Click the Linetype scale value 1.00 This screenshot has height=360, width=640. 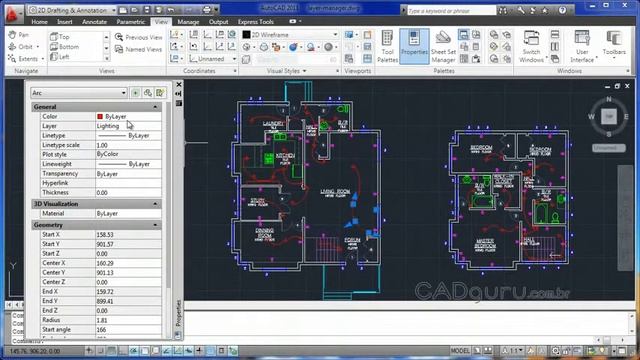coord(102,145)
